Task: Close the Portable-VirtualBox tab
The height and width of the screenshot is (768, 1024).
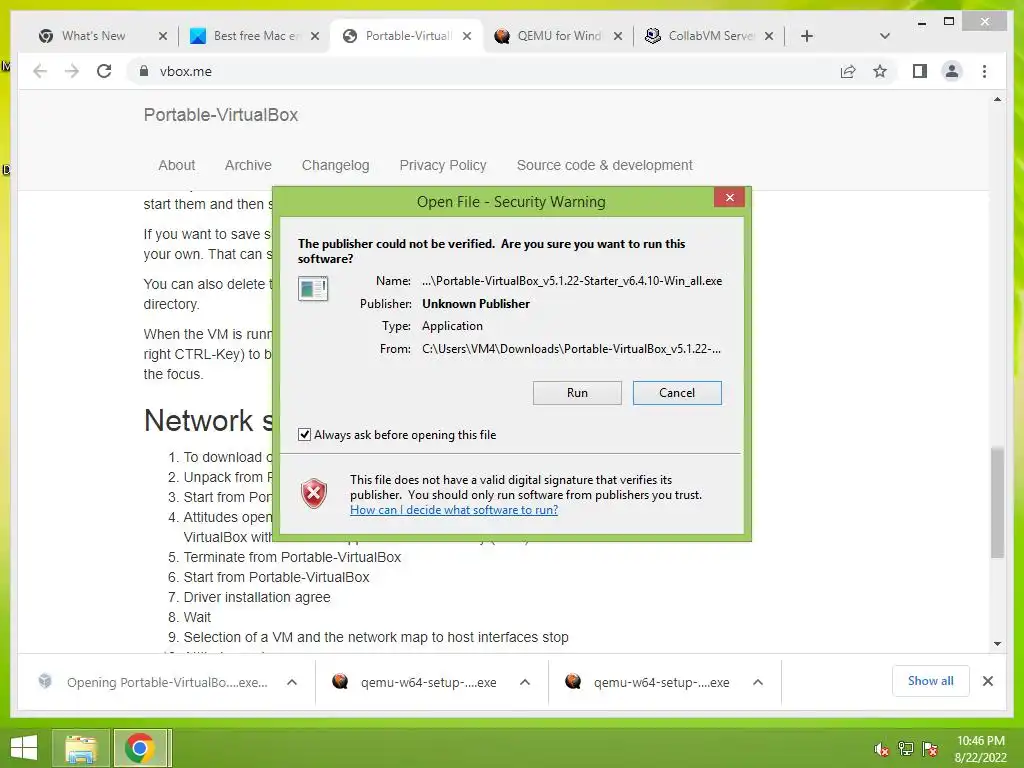Action: point(467,37)
